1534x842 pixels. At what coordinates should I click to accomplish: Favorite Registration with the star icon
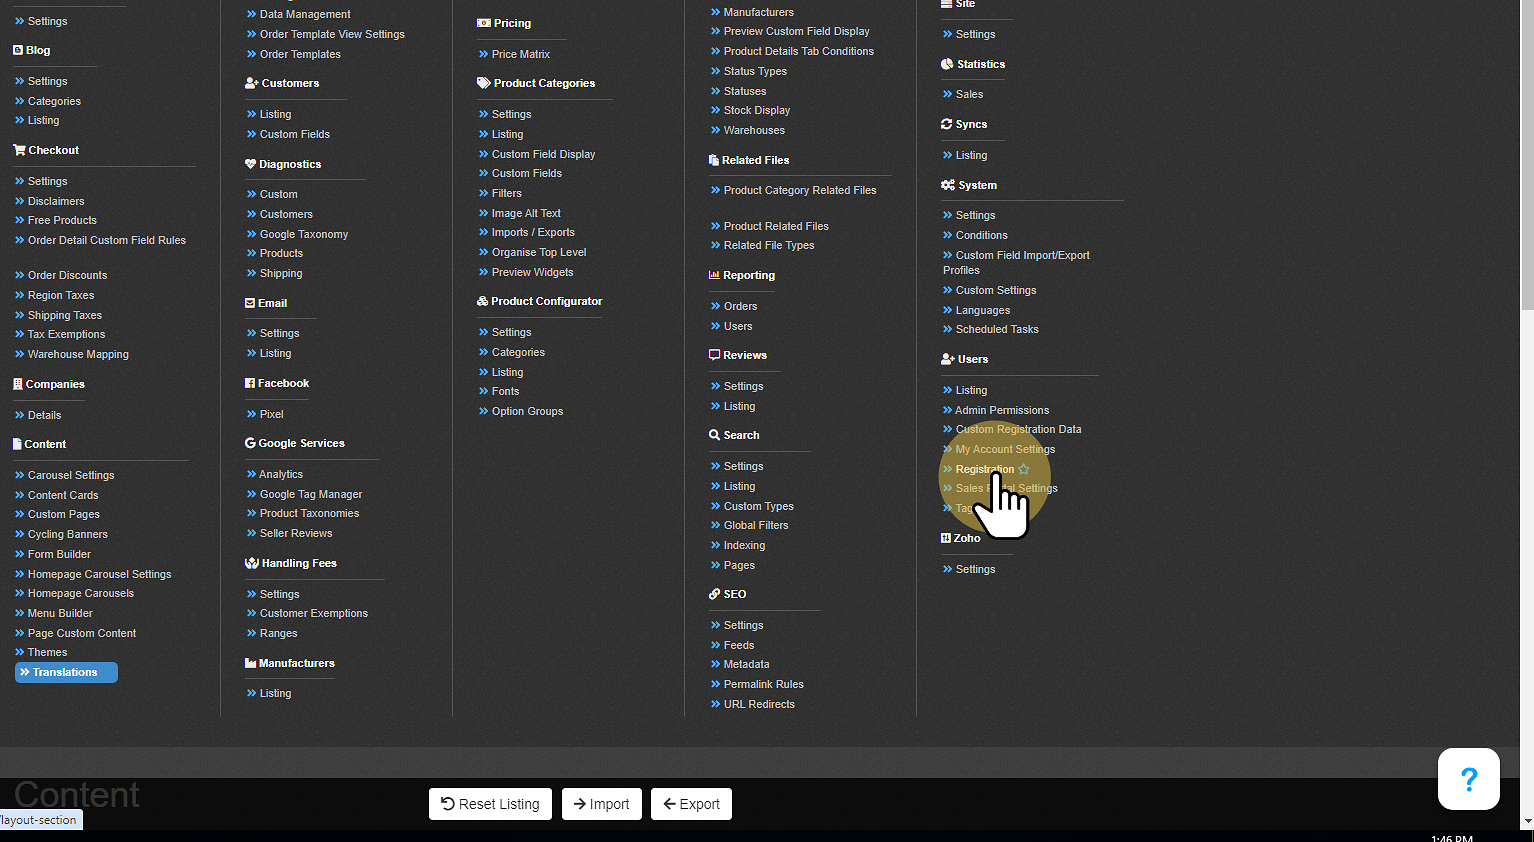tap(1024, 469)
